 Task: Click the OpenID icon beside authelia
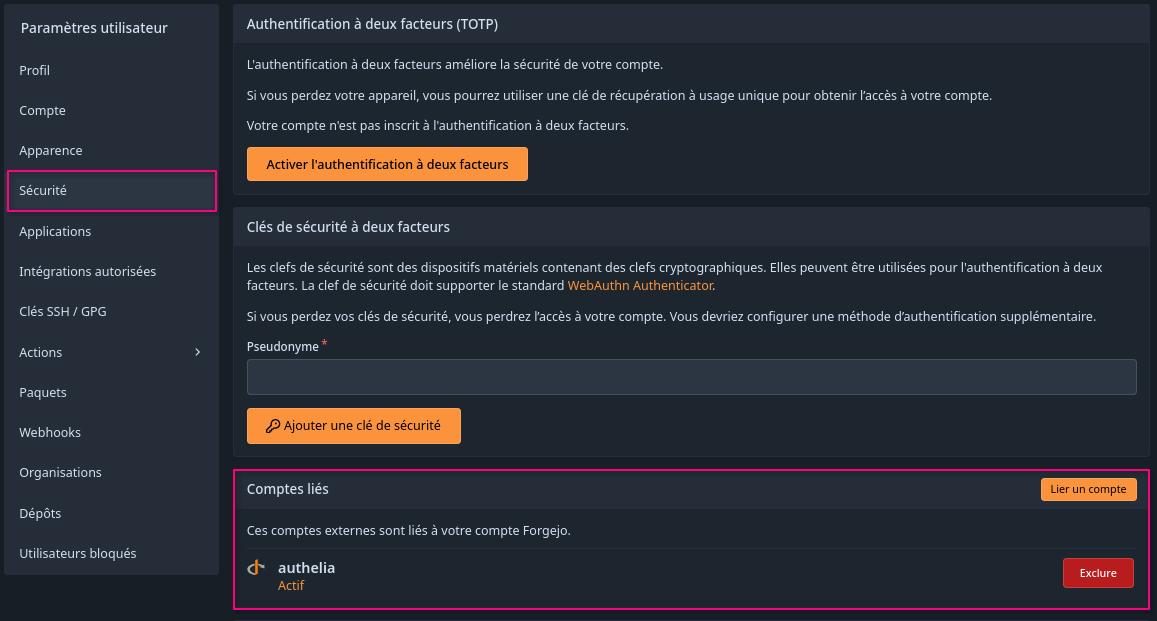pyautogui.click(x=256, y=567)
